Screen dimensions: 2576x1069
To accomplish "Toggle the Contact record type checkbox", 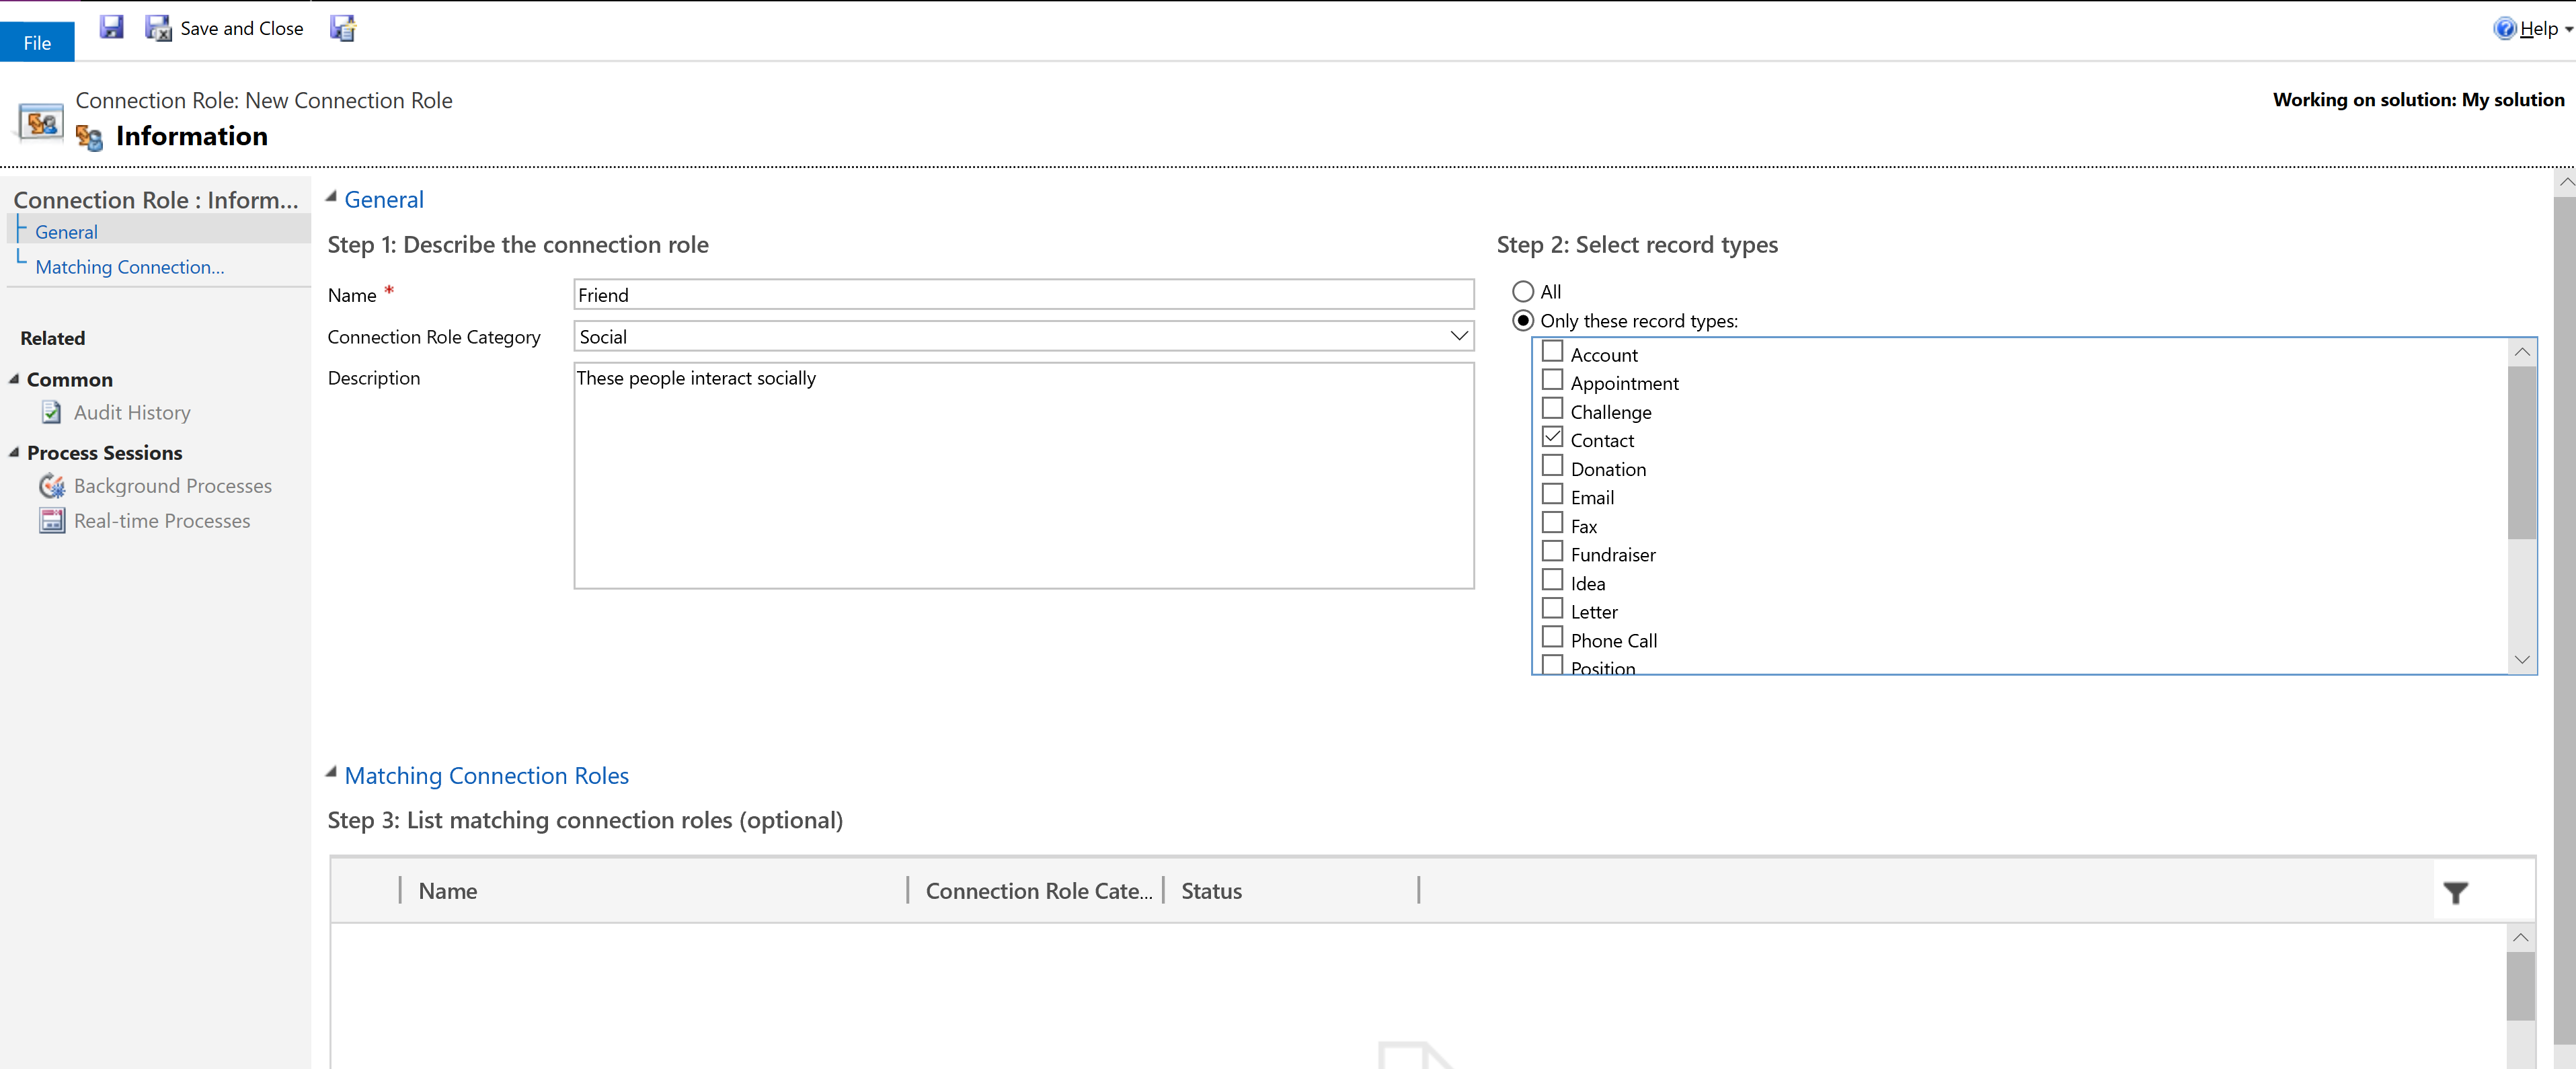I will tap(1551, 438).
